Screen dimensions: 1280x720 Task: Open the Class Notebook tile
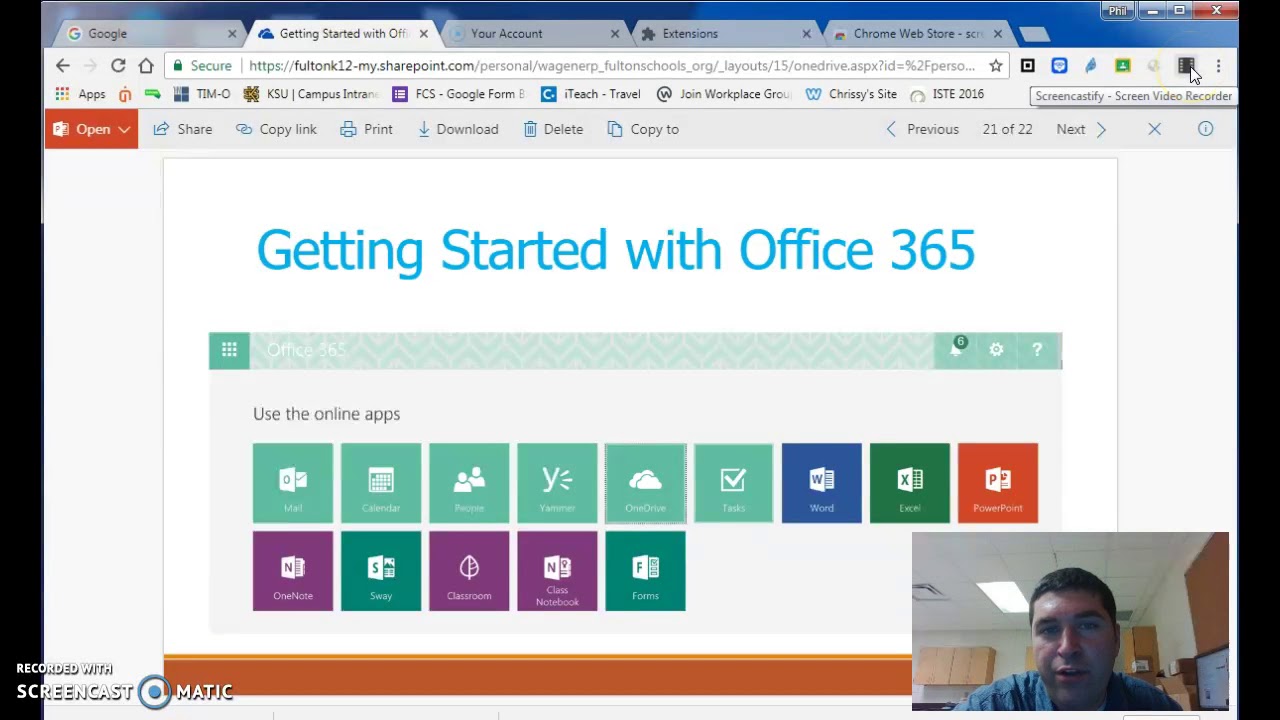pyautogui.click(x=557, y=571)
